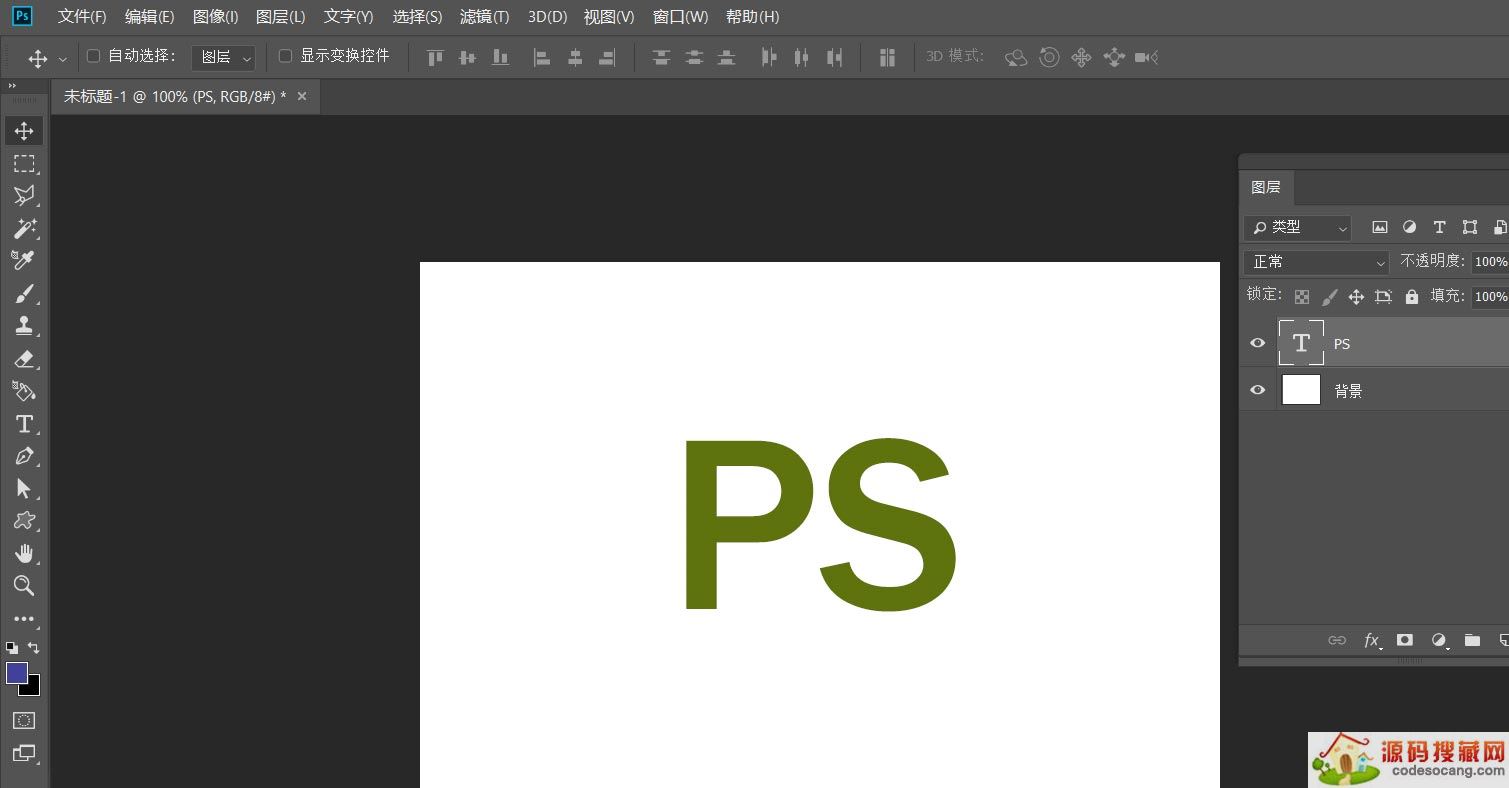Select the Magic Wand tool
Viewport: 1509px width, 788px height.
click(24, 228)
